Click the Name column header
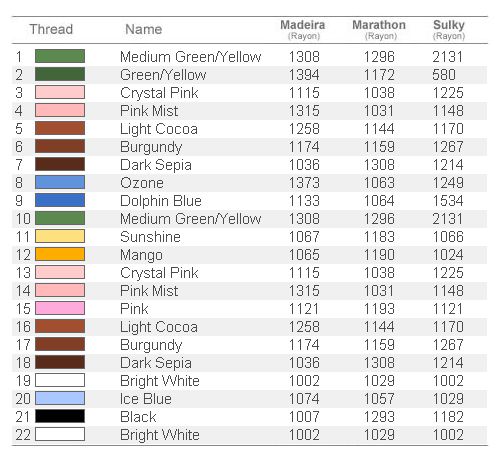 [144, 29]
